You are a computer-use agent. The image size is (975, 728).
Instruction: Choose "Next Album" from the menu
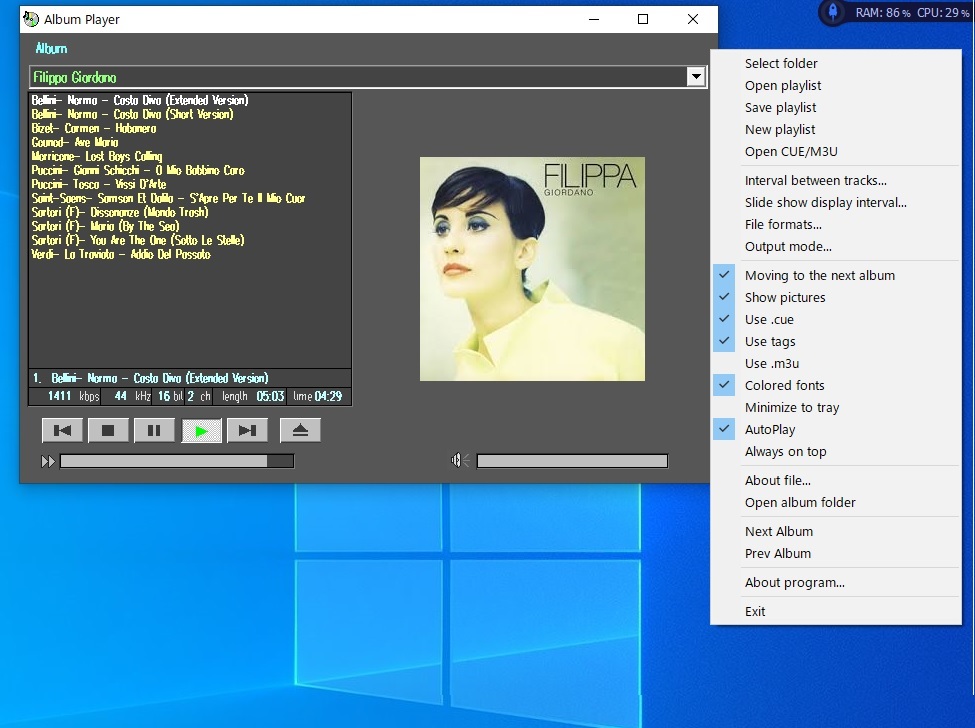click(x=779, y=531)
